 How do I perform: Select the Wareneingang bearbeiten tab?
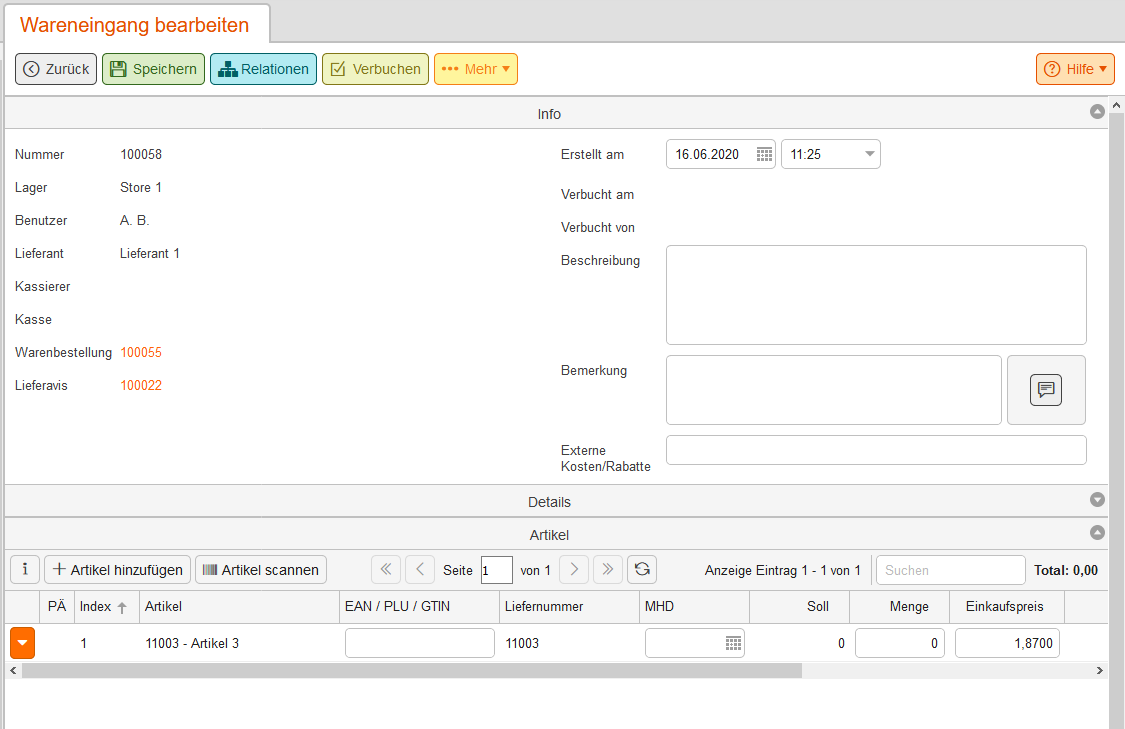coord(135,25)
